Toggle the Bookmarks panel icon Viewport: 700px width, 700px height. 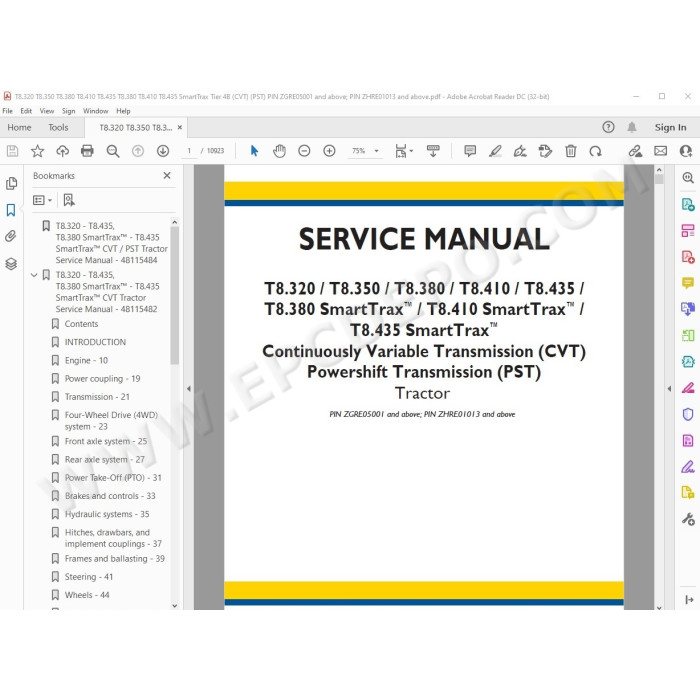pos(11,210)
